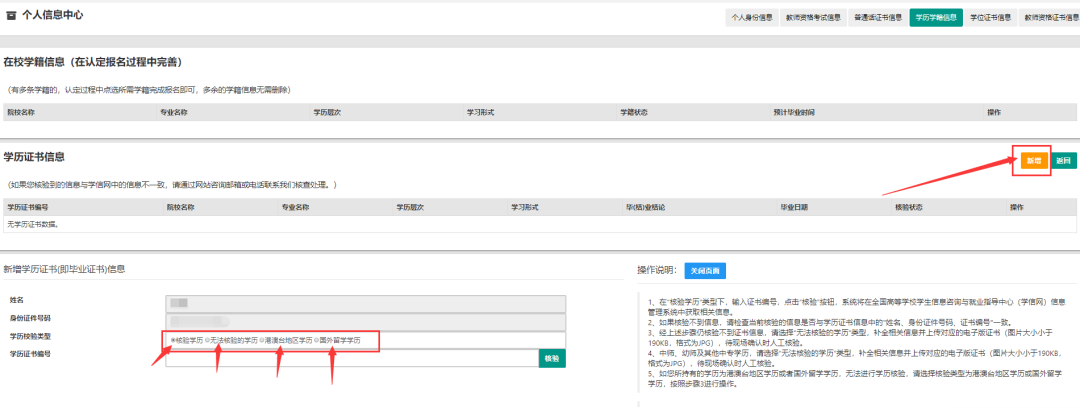This screenshot has height=407, width=1080.
Task: Select the 核验学历 radio option
Action: click(x=173, y=340)
